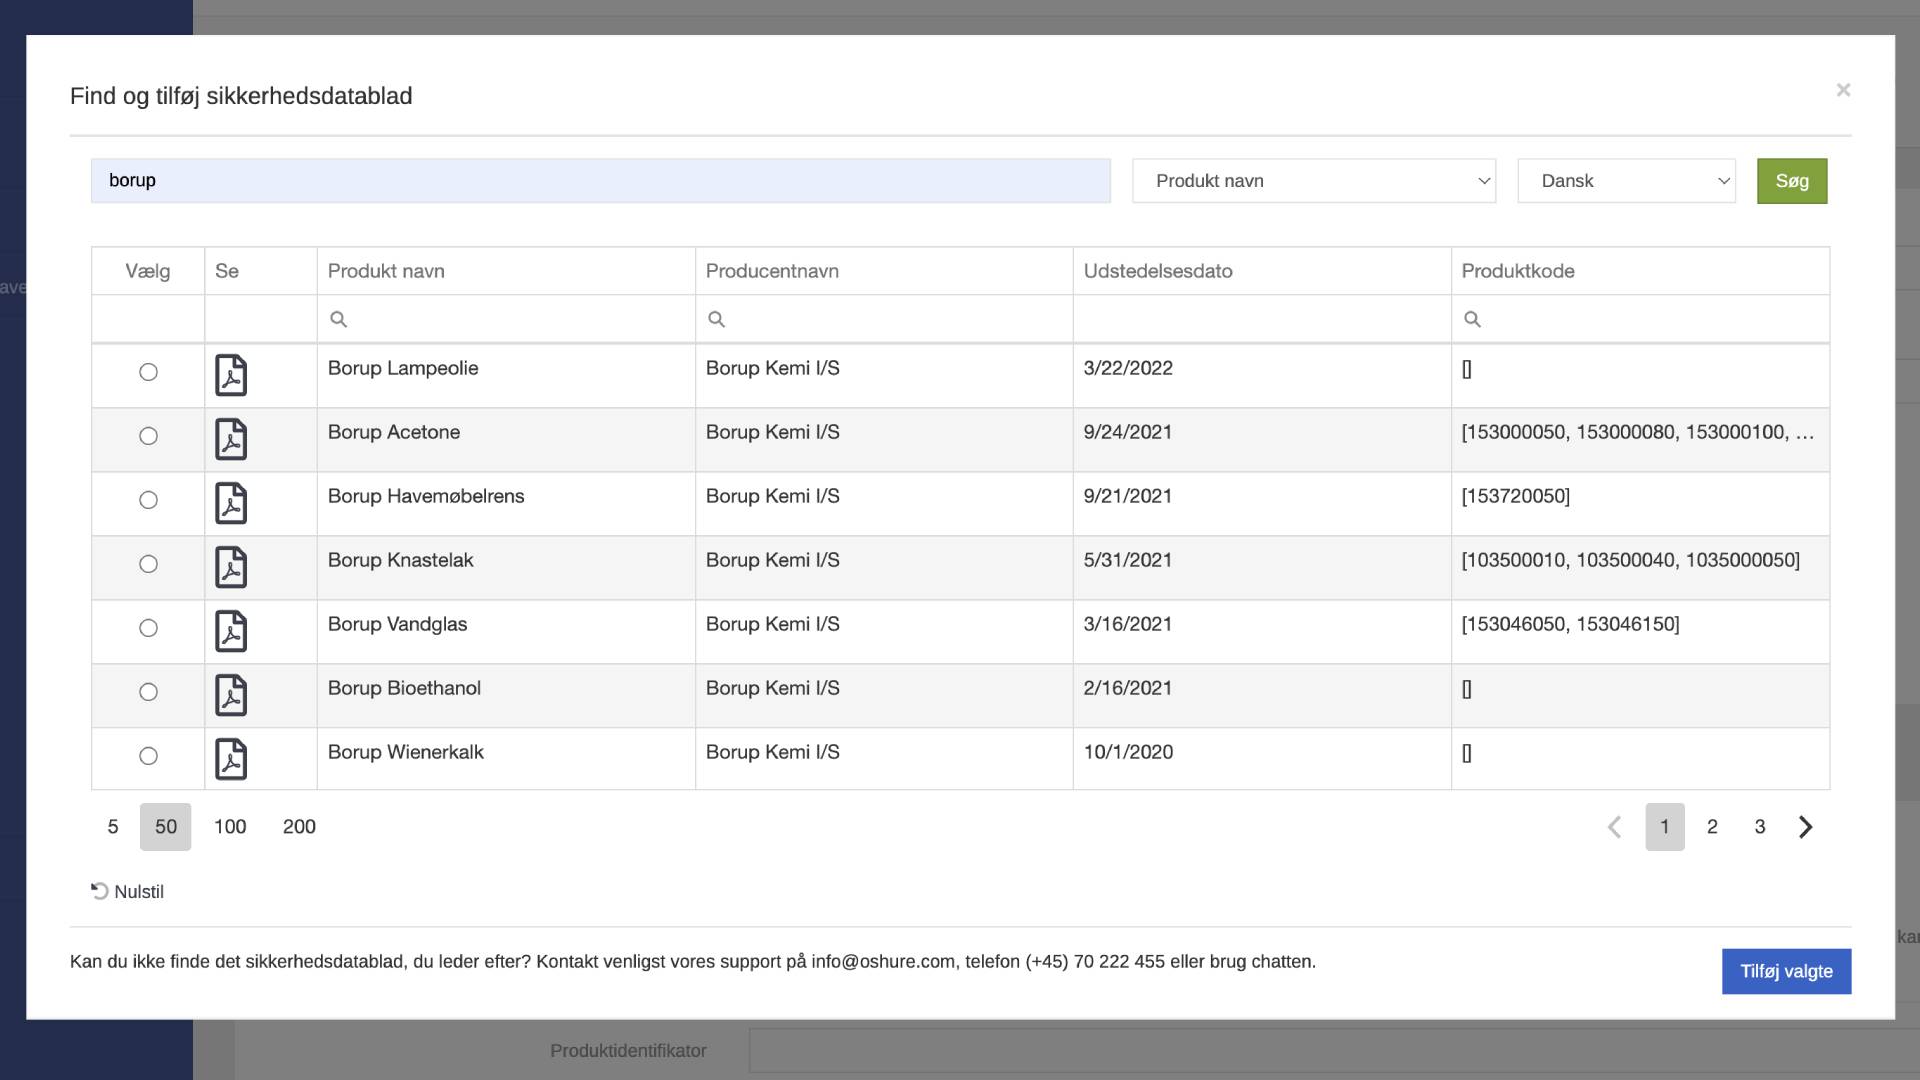The image size is (1920, 1080).
Task: Click the Borup Lampeolie product name
Action: click(403, 368)
